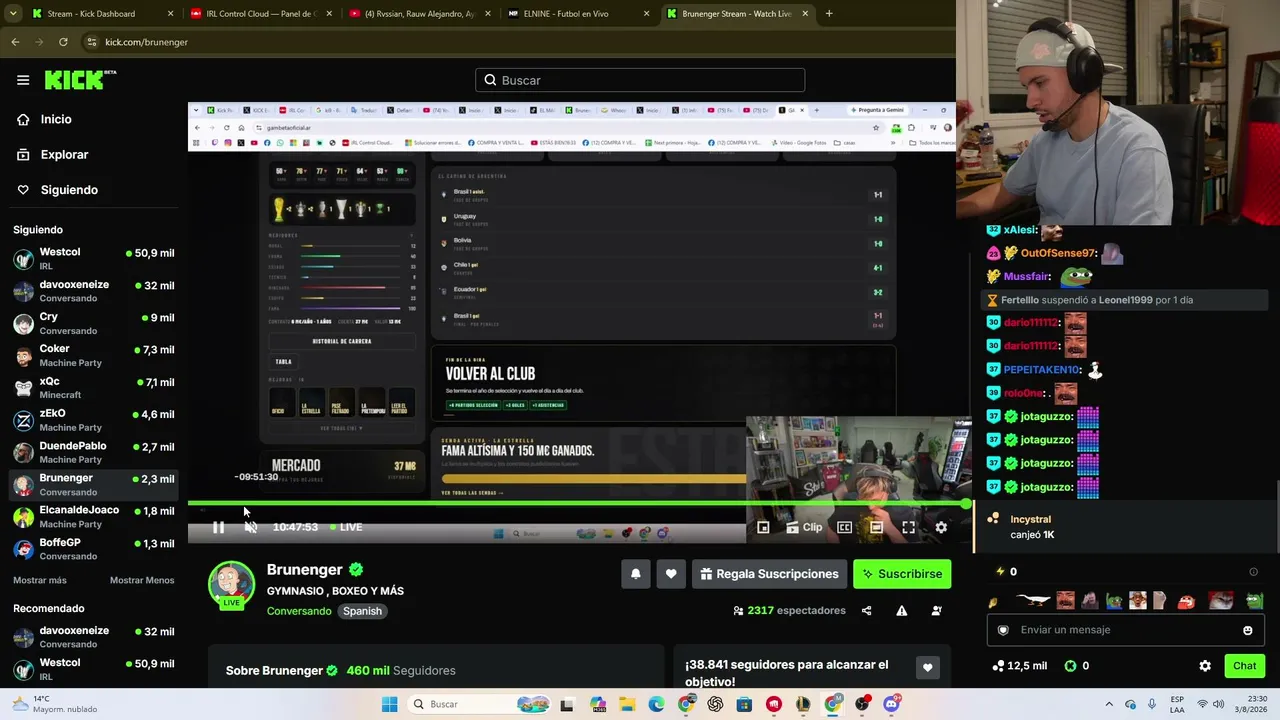Open File Explorer from the taskbar
This screenshot has width=1280, height=720.
(627, 704)
